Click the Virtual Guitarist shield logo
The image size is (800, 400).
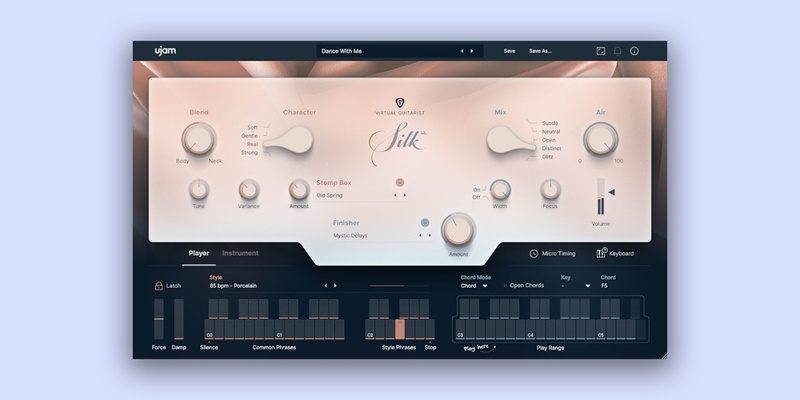click(x=400, y=103)
